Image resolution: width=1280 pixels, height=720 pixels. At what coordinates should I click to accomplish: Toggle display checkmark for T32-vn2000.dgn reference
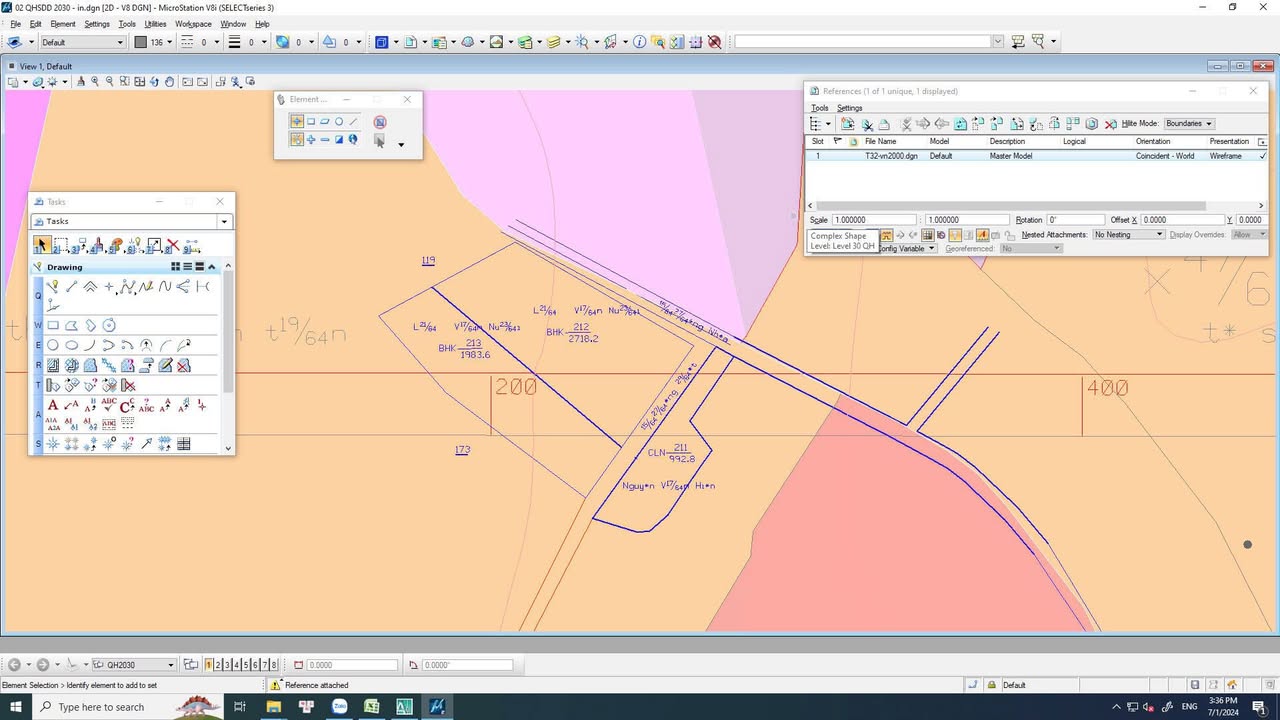(x=1262, y=156)
